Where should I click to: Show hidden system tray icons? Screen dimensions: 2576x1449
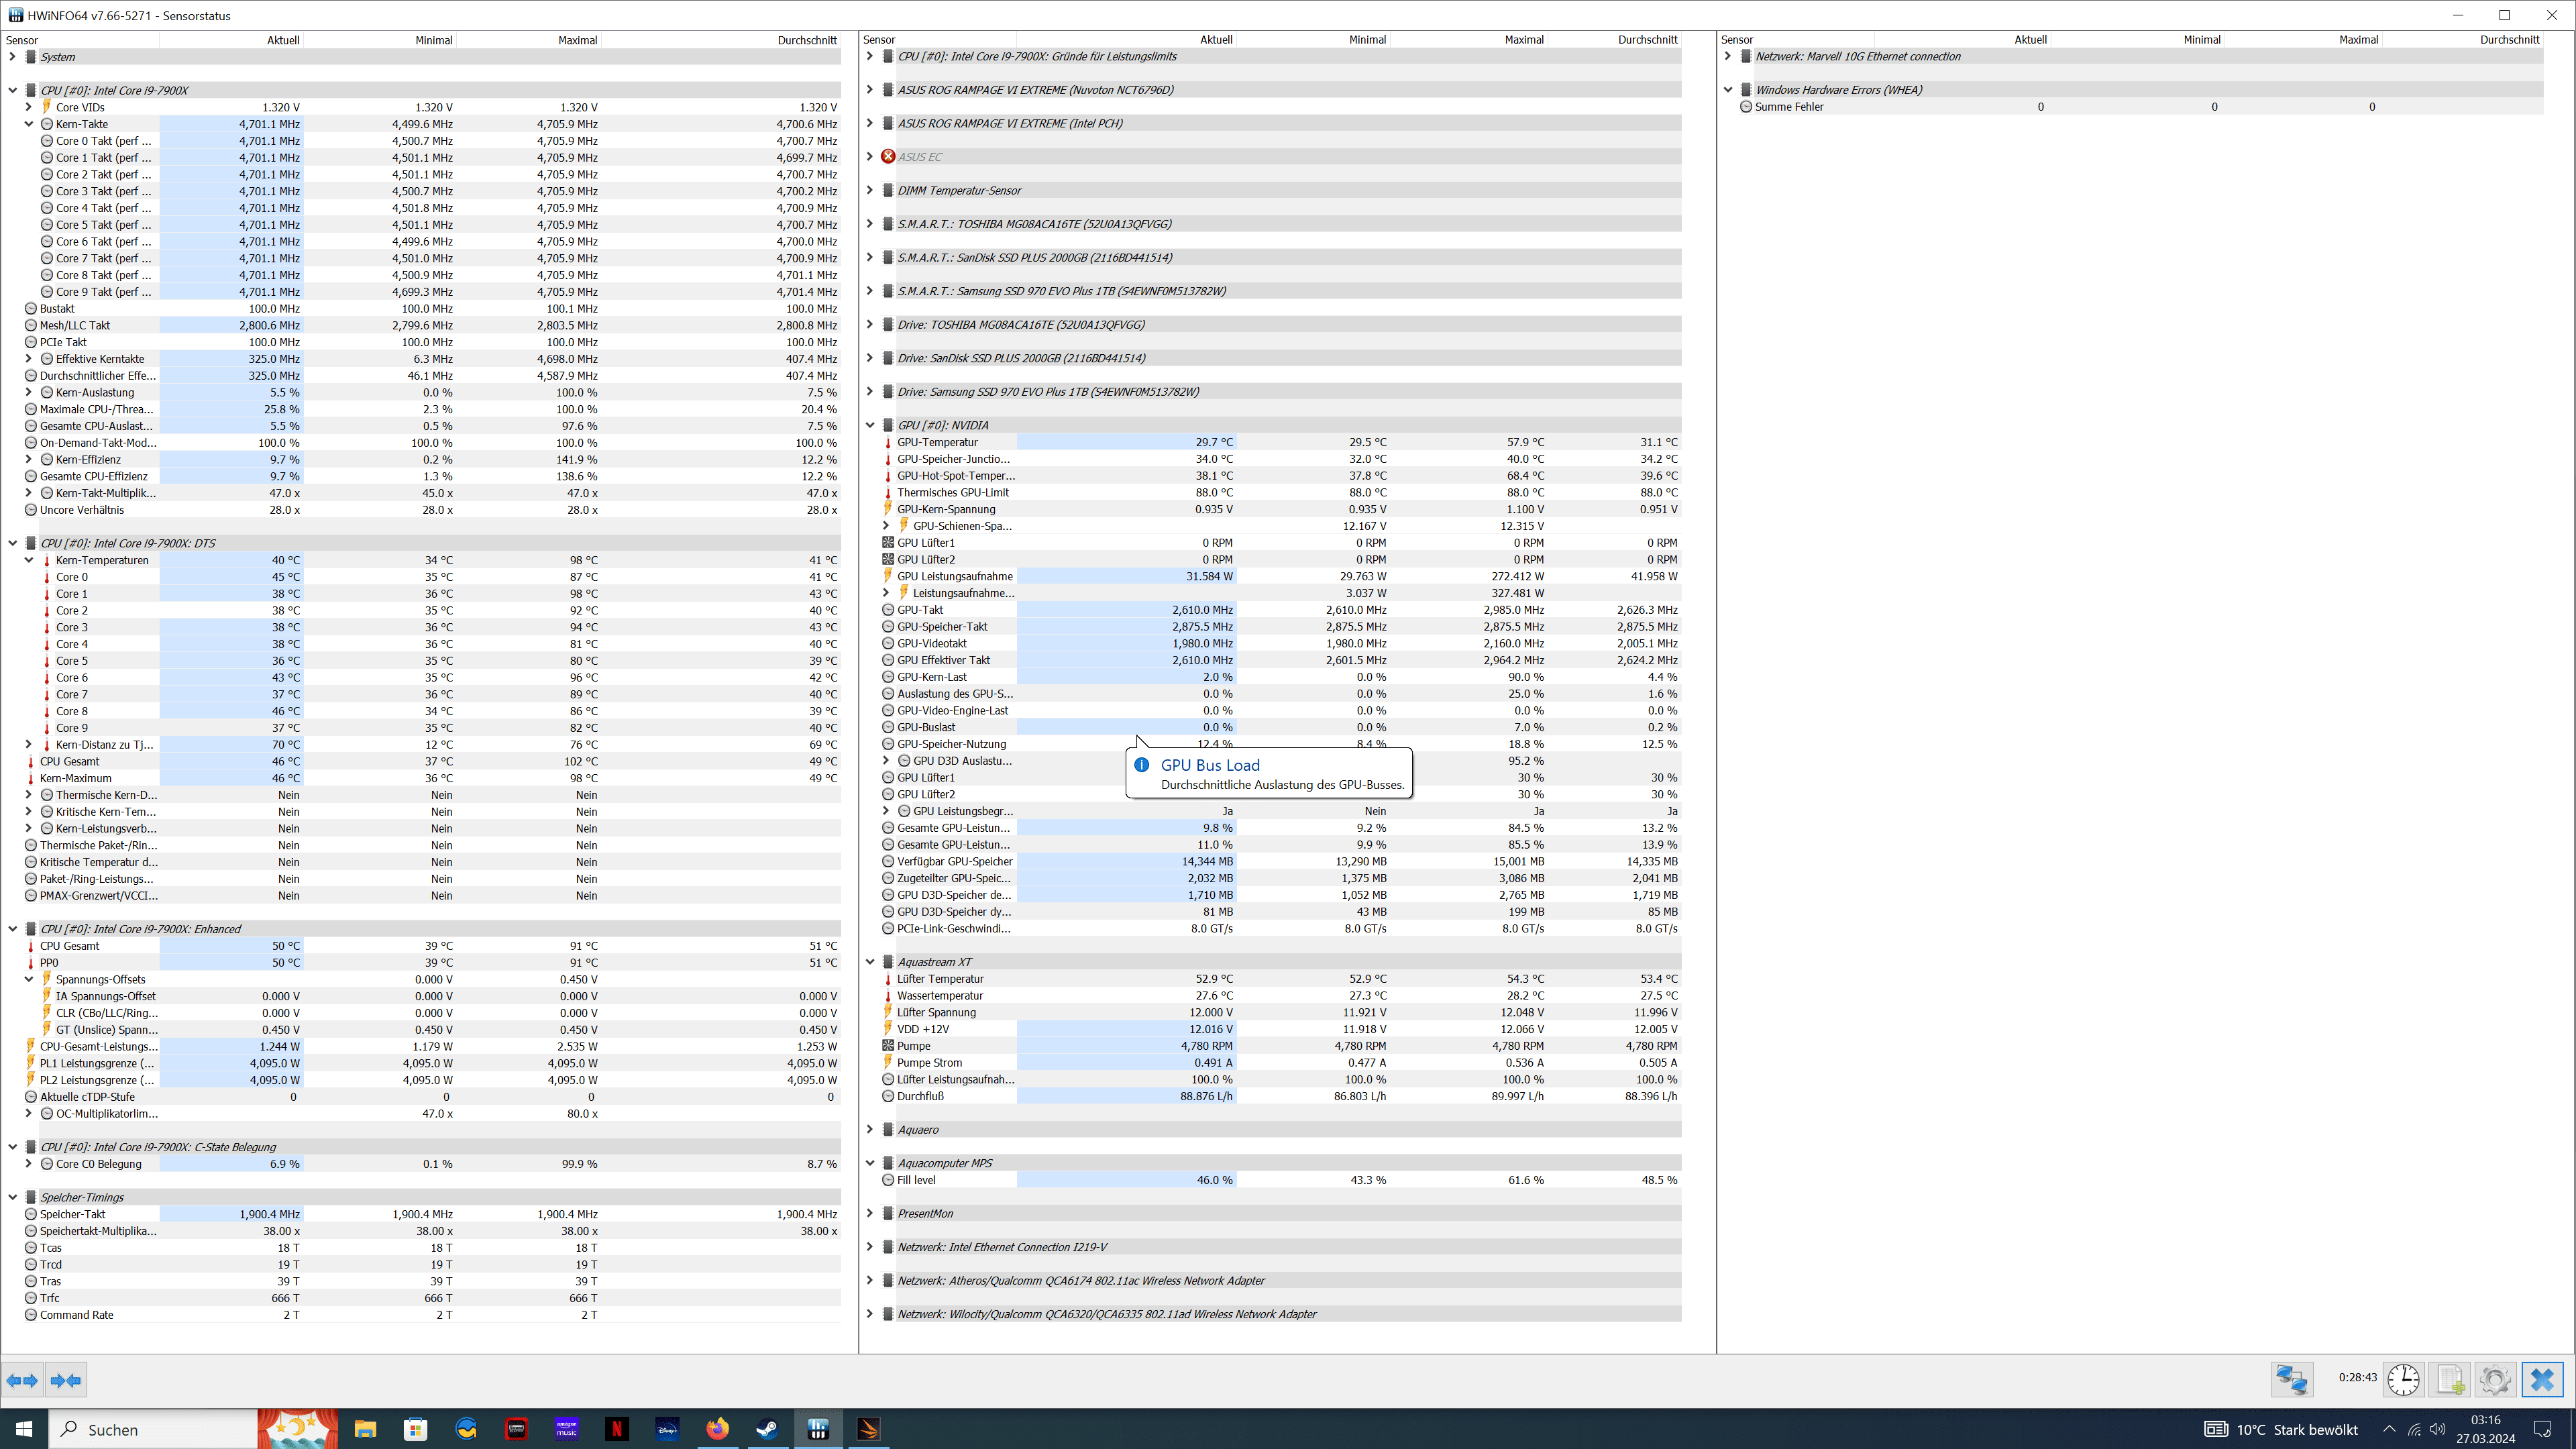[x=2389, y=1429]
